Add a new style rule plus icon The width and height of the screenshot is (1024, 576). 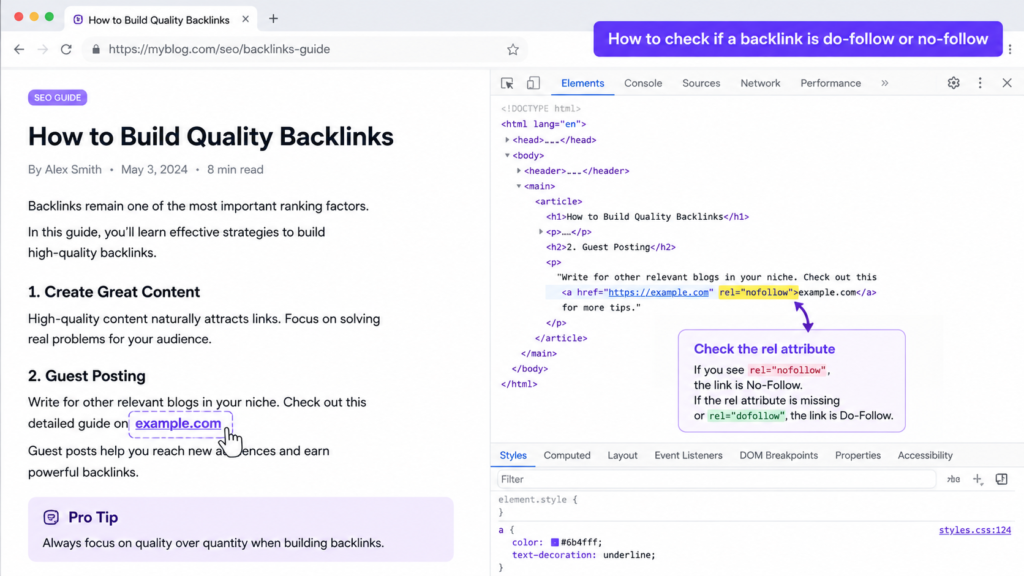pyautogui.click(x=978, y=479)
